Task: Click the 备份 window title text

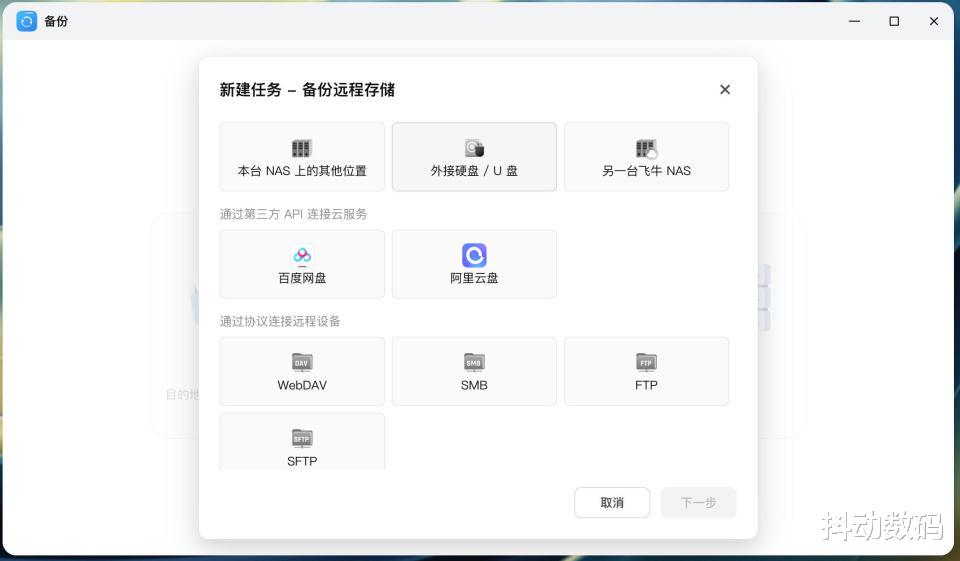Action: pos(56,21)
